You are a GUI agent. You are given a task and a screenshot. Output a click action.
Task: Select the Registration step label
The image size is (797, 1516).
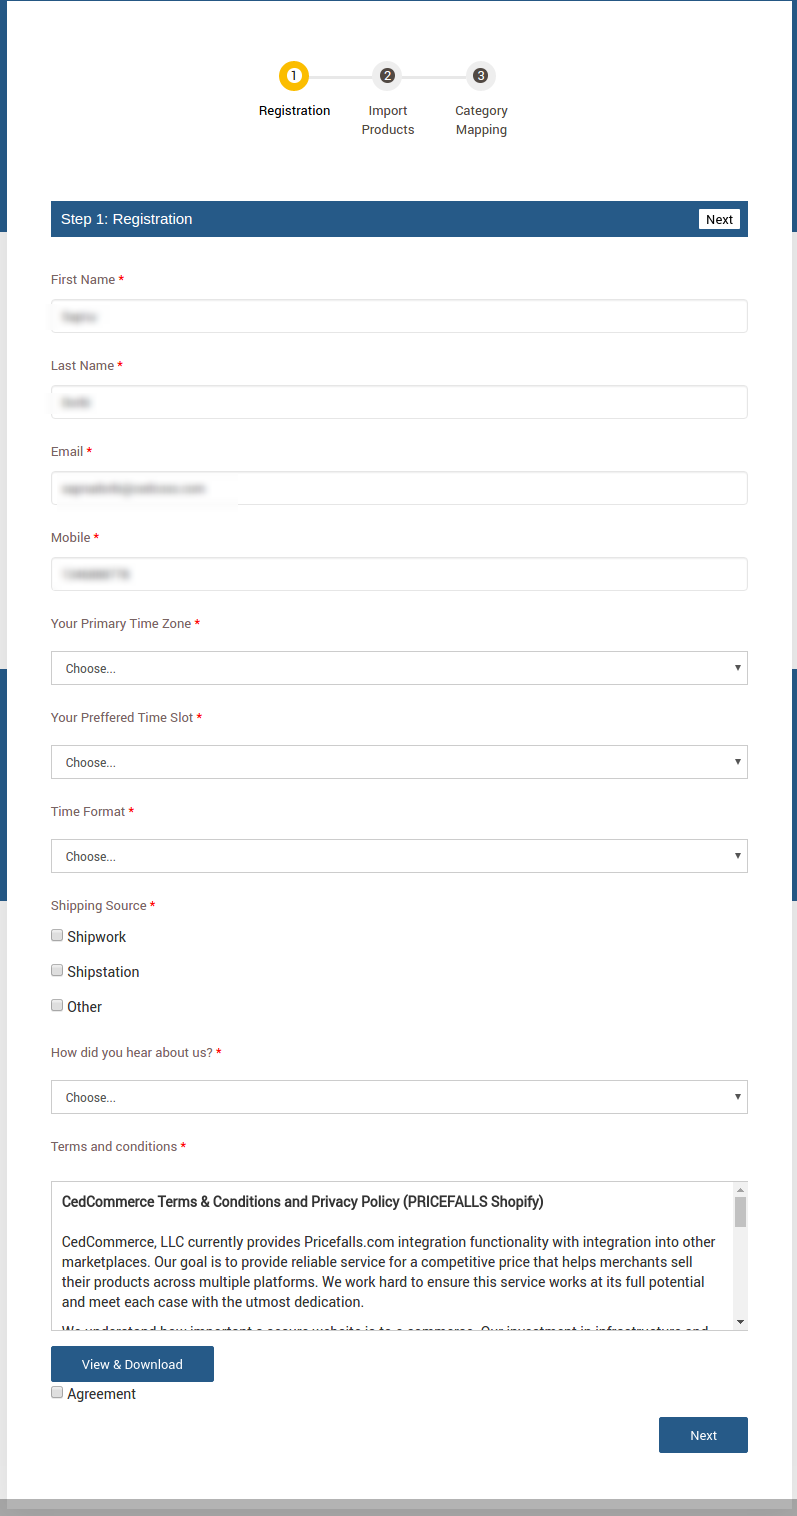(x=293, y=110)
